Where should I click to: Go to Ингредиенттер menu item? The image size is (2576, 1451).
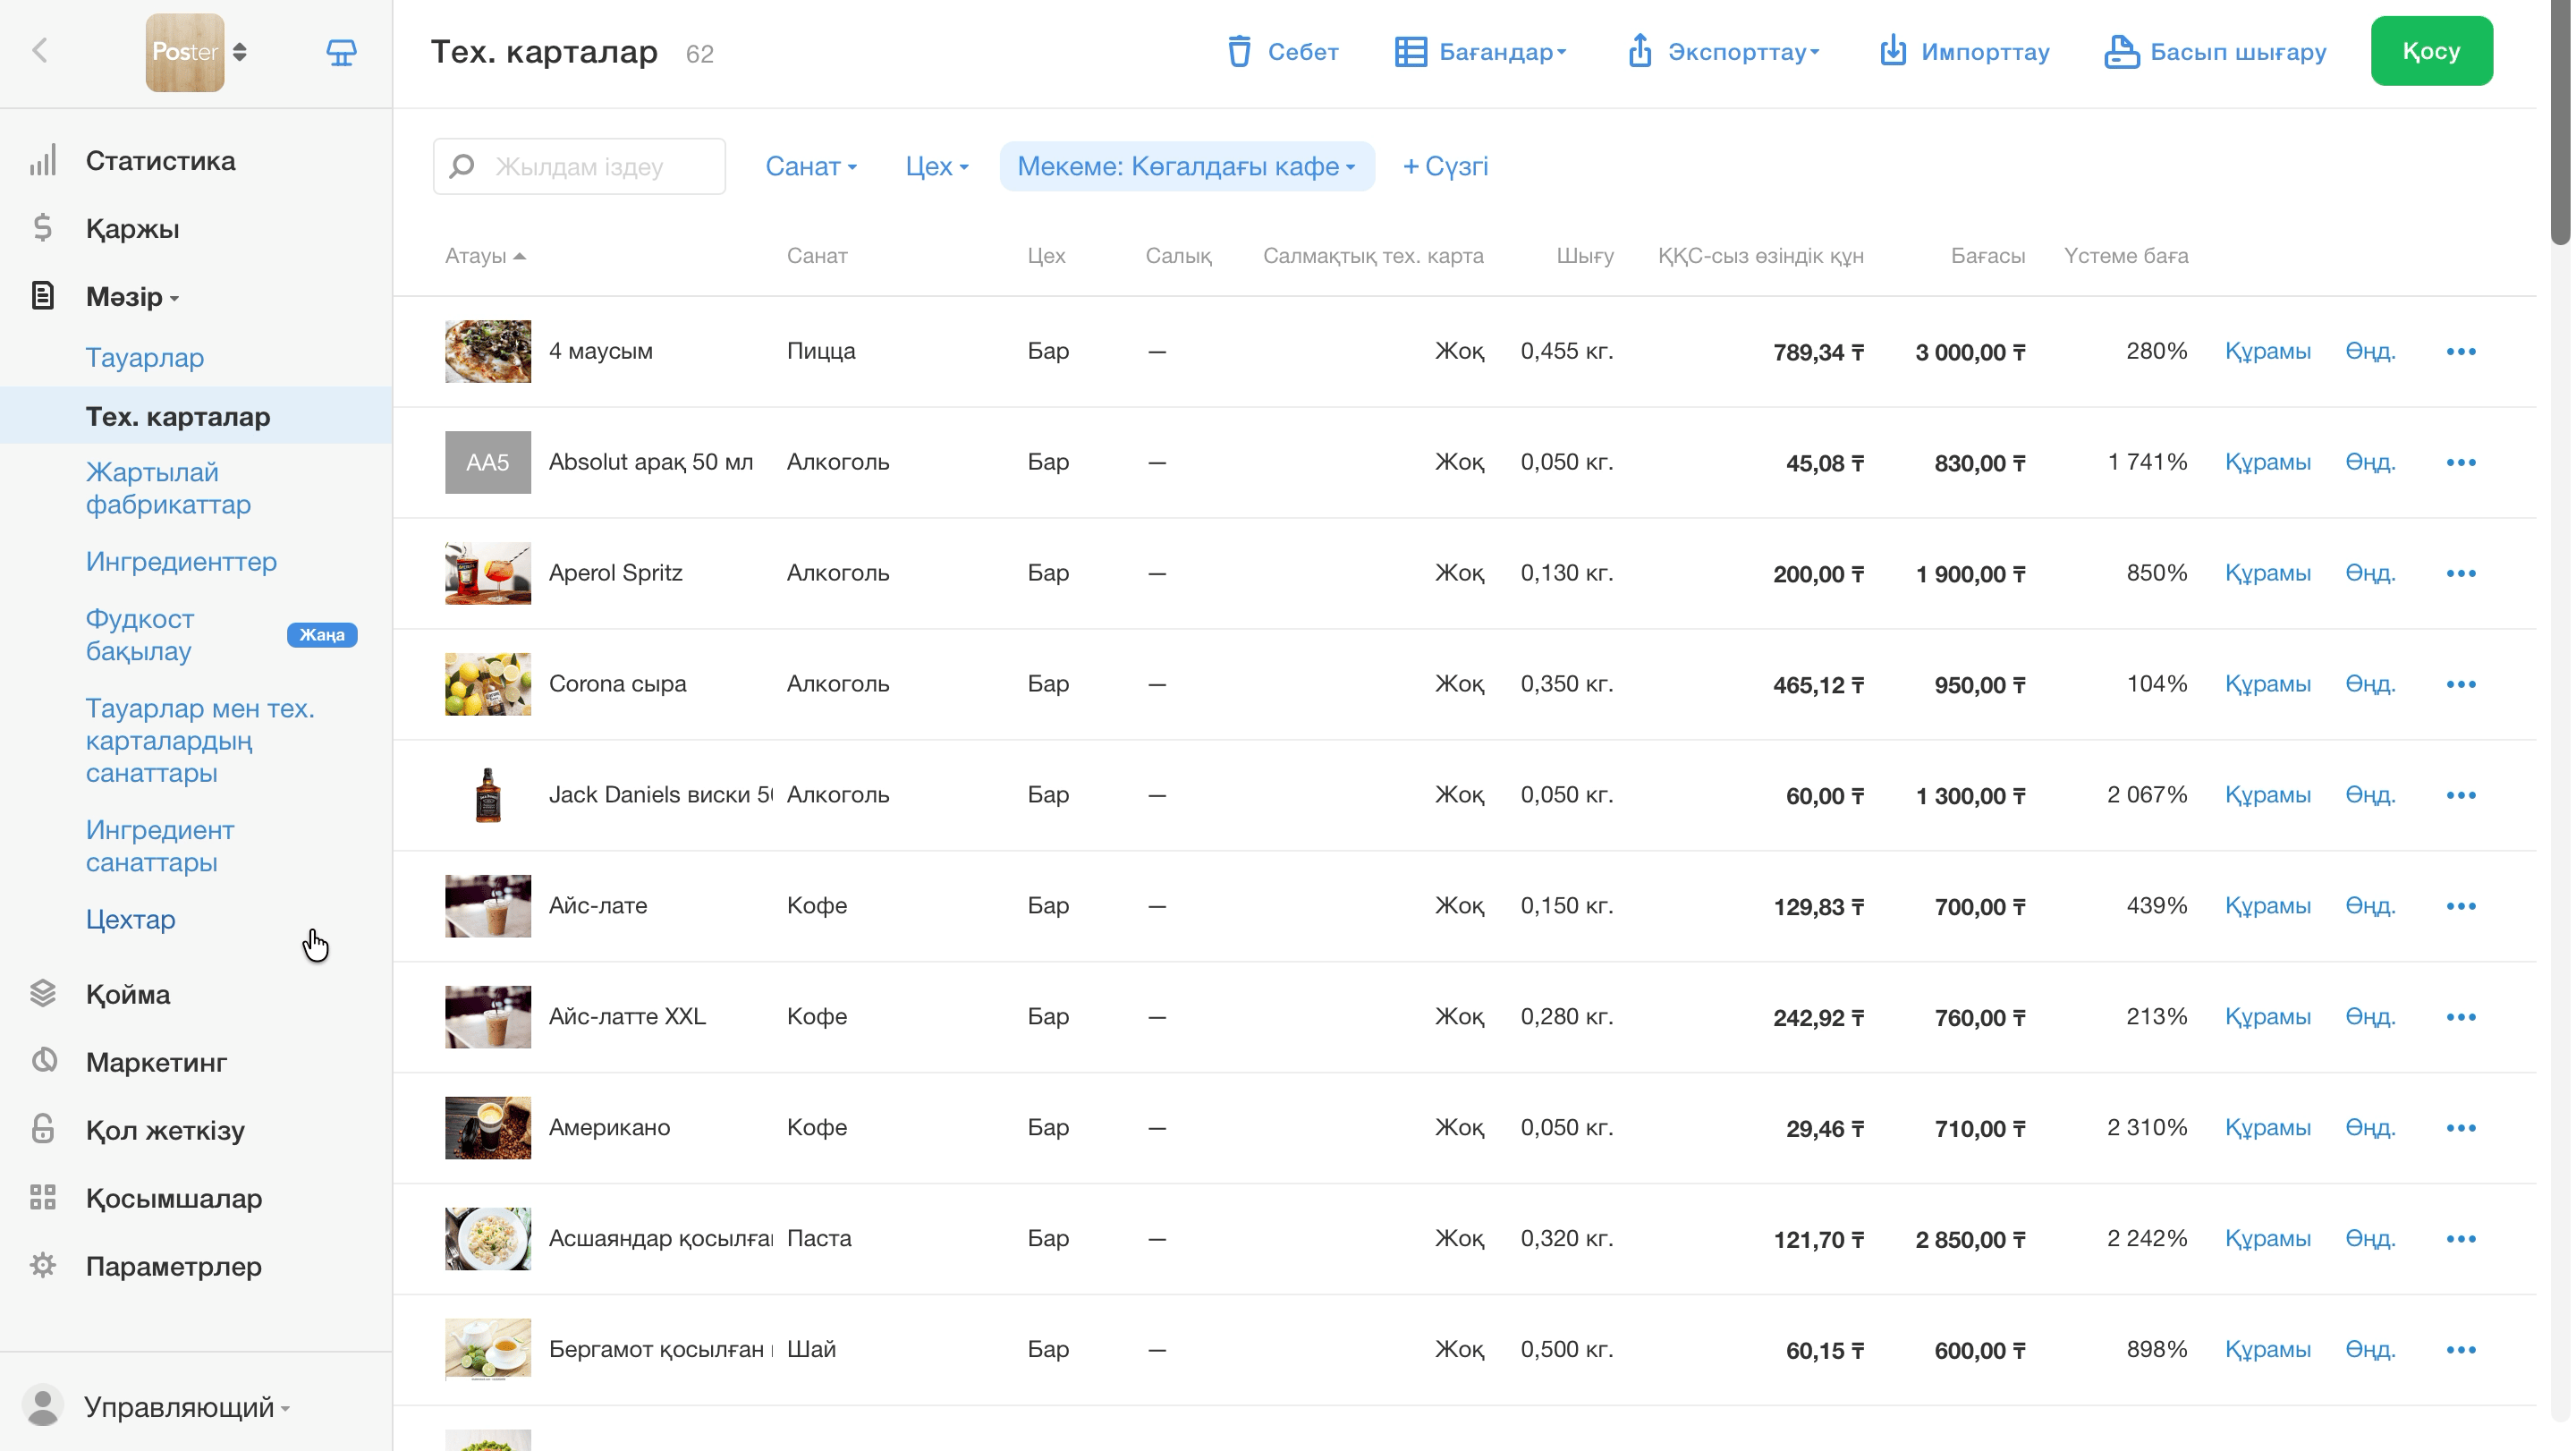181,561
